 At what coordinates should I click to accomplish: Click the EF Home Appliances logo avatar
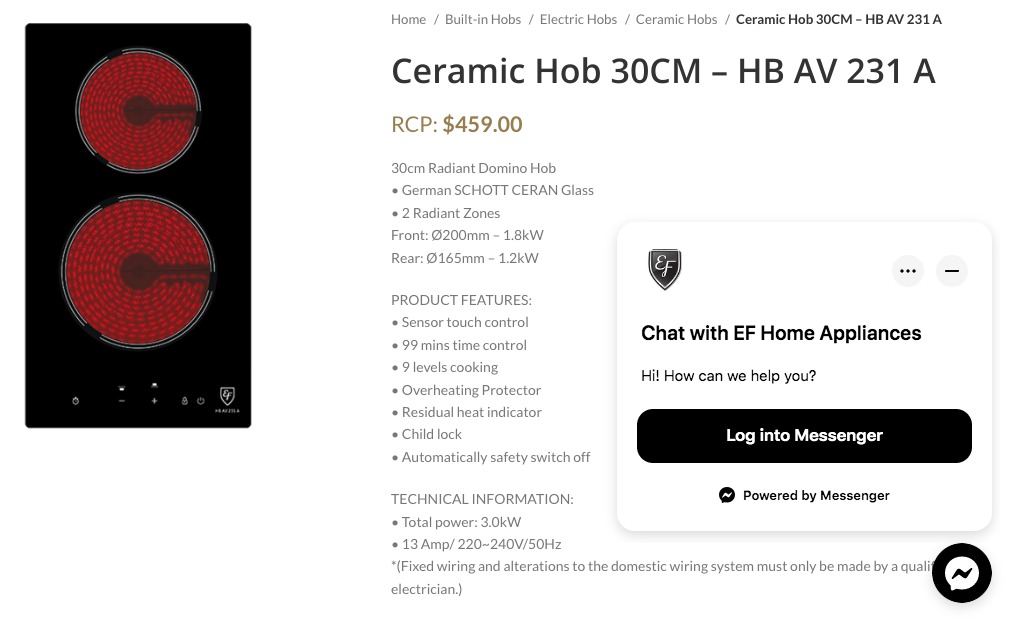[x=664, y=269]
